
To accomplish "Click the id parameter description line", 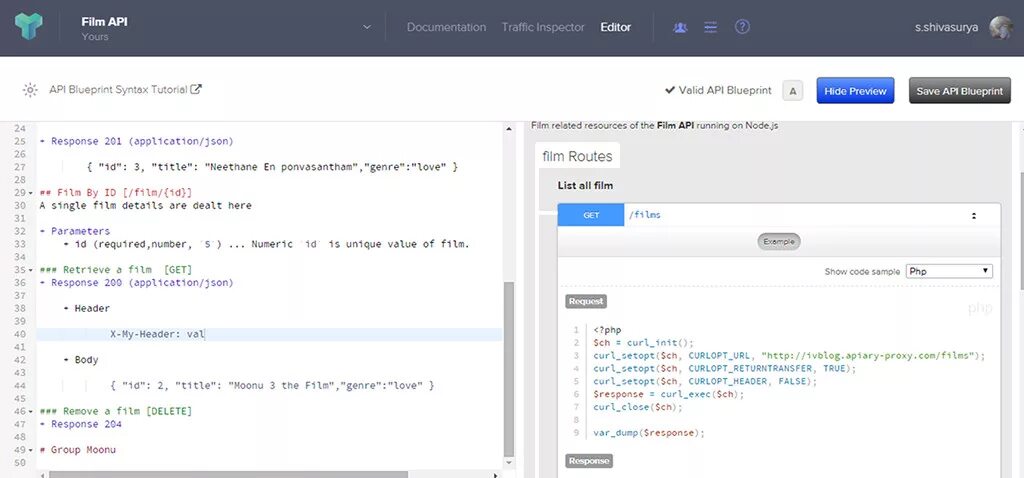I will coord(266,244).
